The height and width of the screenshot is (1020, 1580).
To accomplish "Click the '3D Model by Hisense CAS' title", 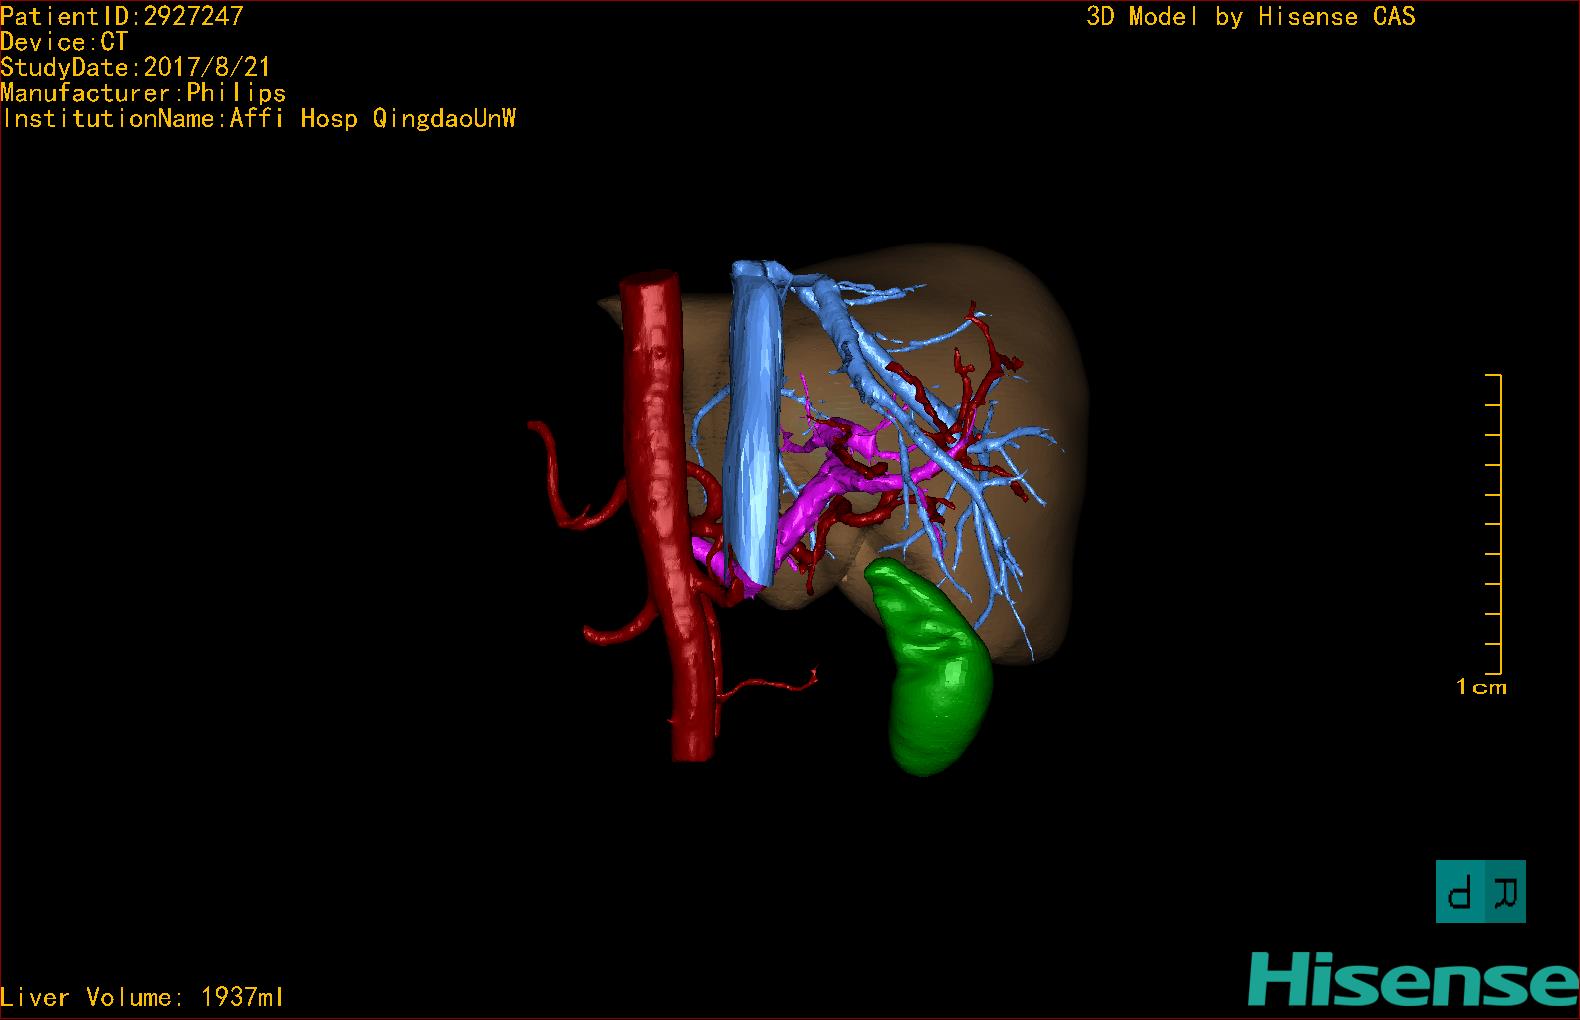I will (1251, 16).
